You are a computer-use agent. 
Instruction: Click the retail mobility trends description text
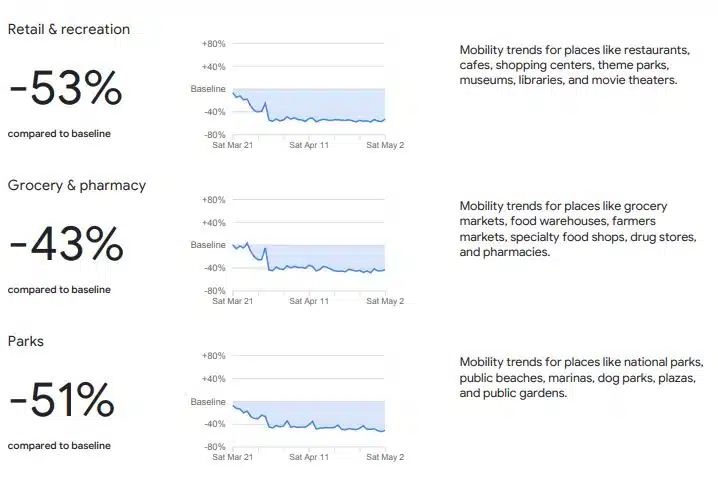[575, 65]
